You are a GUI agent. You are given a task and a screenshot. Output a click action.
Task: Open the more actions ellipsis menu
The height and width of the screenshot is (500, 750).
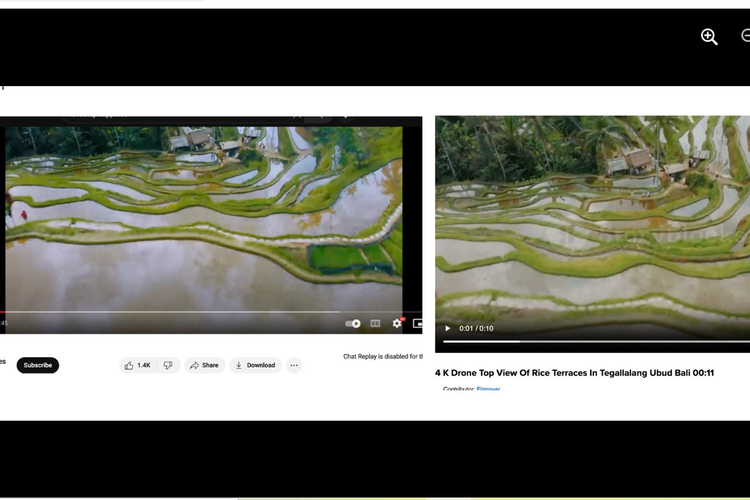pyautogui.click(x=294, y=365)
